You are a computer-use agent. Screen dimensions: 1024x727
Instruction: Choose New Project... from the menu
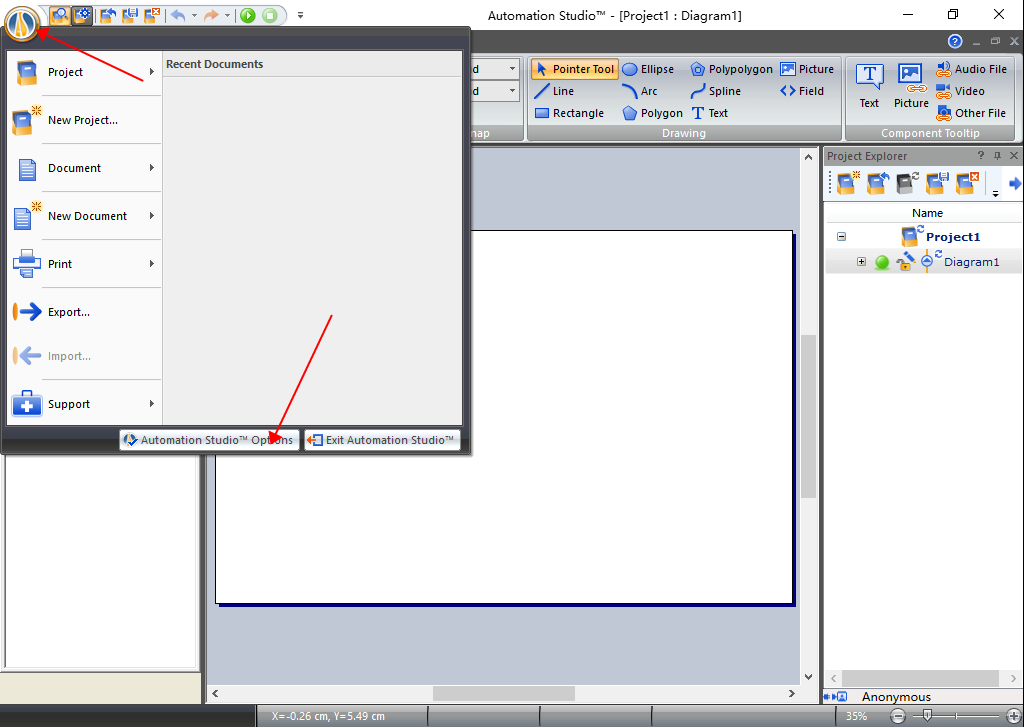(x=84, y=120)
